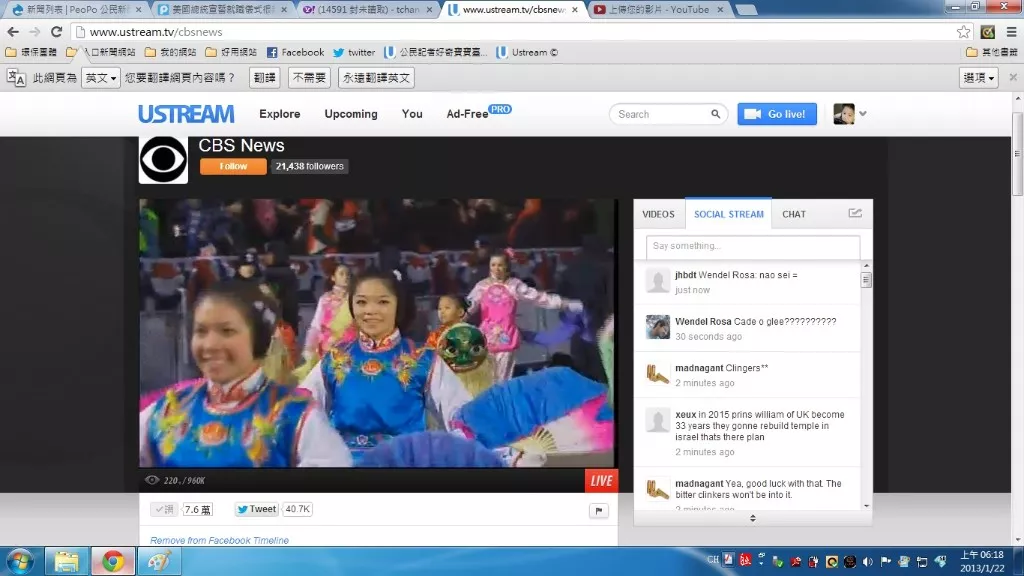Screen dimensions: 1024x576
Task: Click the pop-out icon beside the Chat tab
Action: (855, 214)
